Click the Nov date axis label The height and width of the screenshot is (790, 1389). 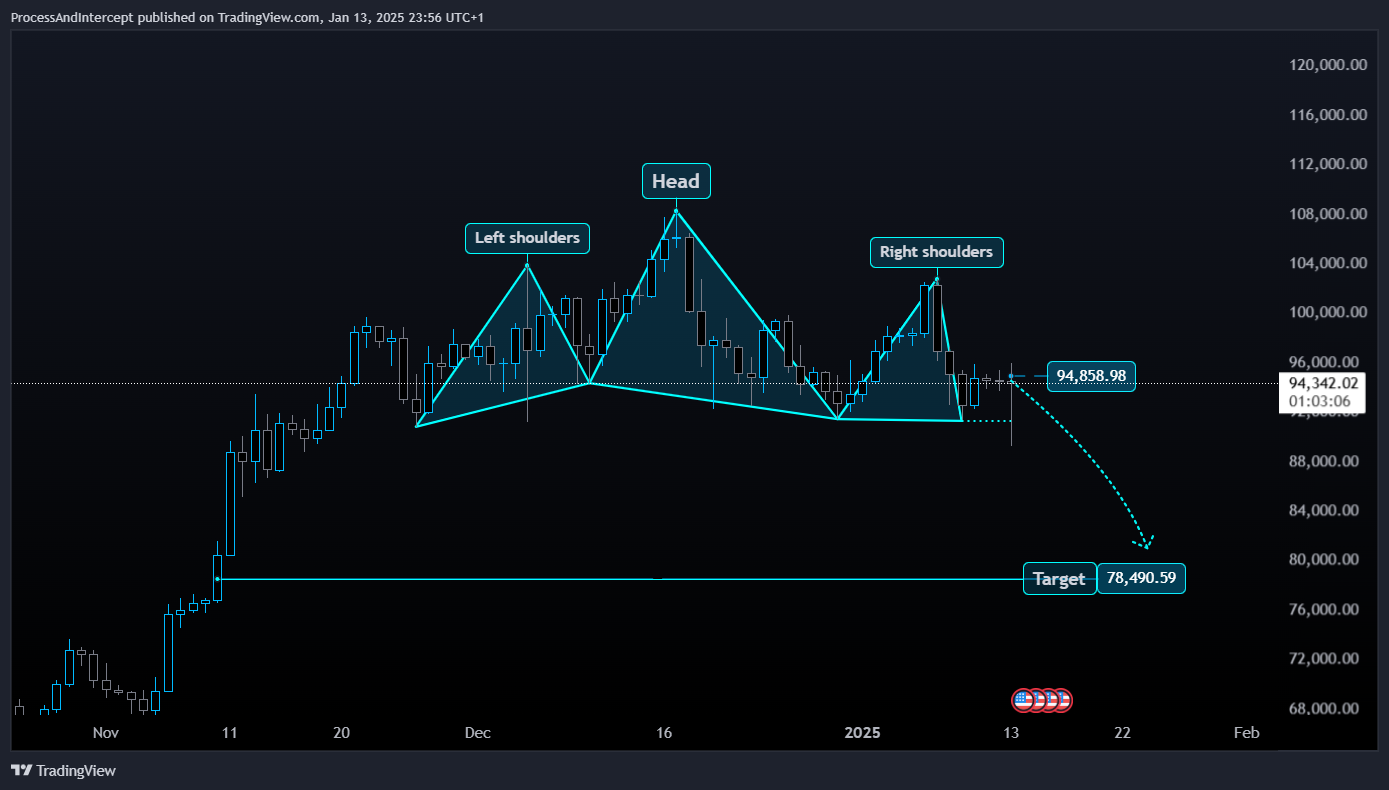pyautogui.click(x=105, y=732)
